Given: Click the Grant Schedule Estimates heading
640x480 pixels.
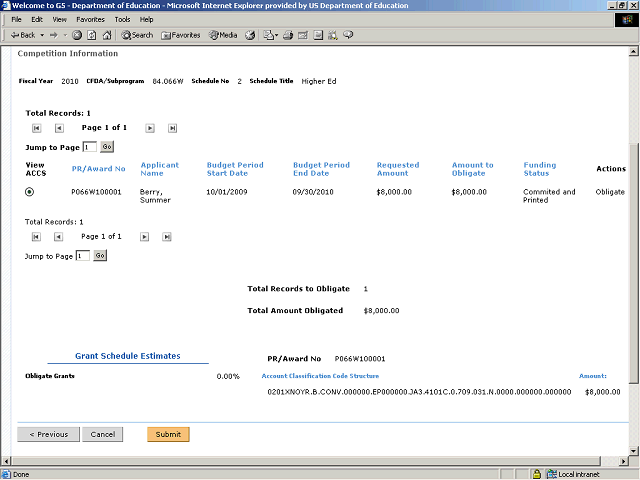Looking at the screenshot, I should pos(128,356).
